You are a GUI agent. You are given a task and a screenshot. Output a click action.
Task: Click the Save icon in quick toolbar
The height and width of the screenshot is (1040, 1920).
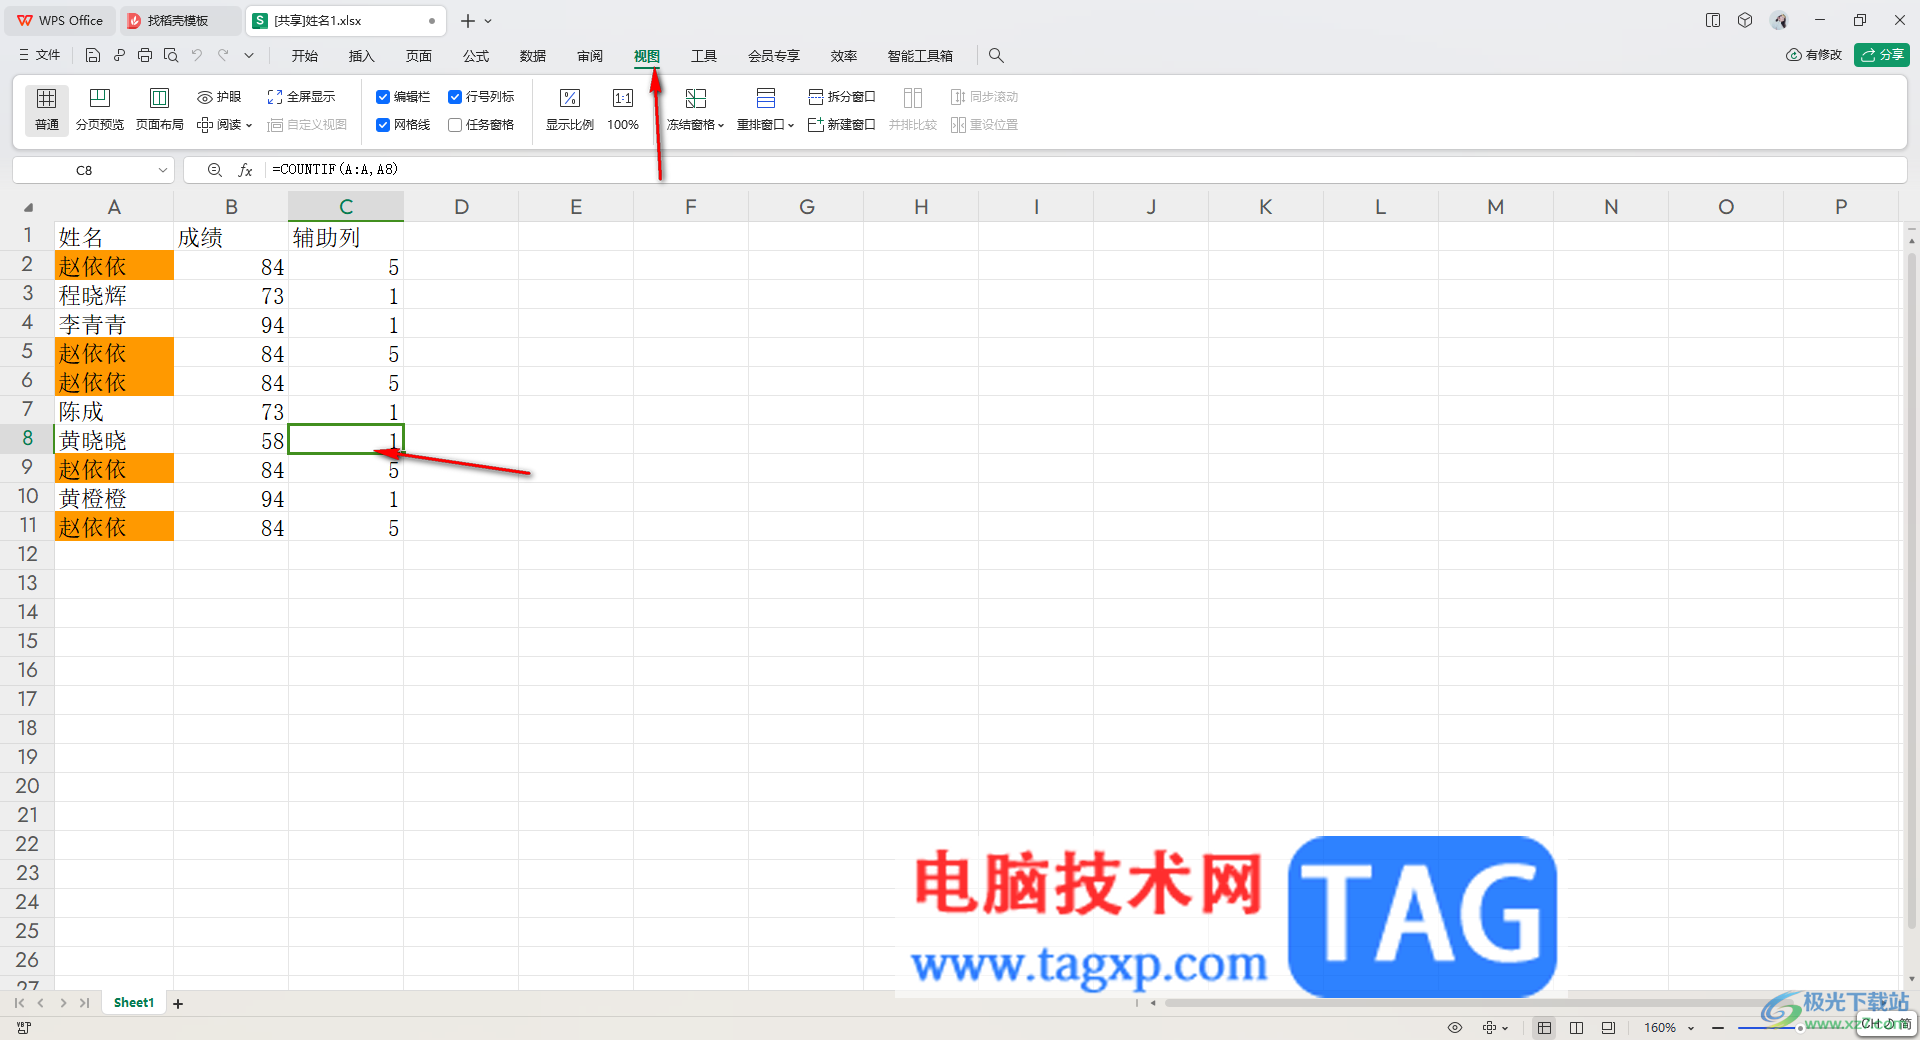point(93,56)
